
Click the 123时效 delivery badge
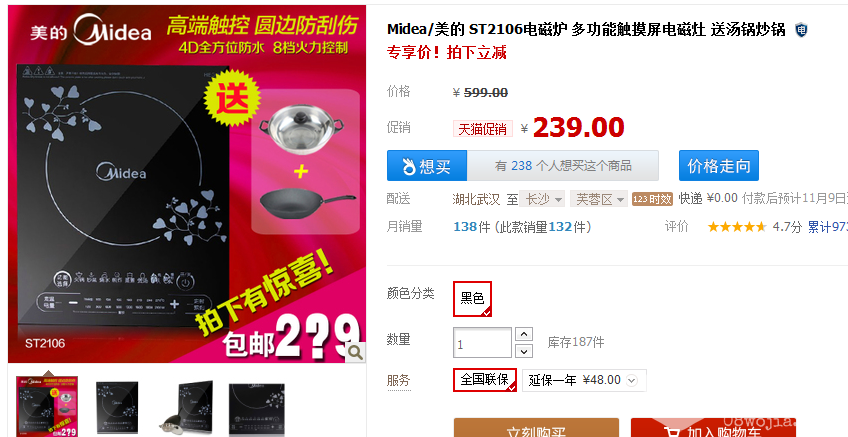coord(652,199)
